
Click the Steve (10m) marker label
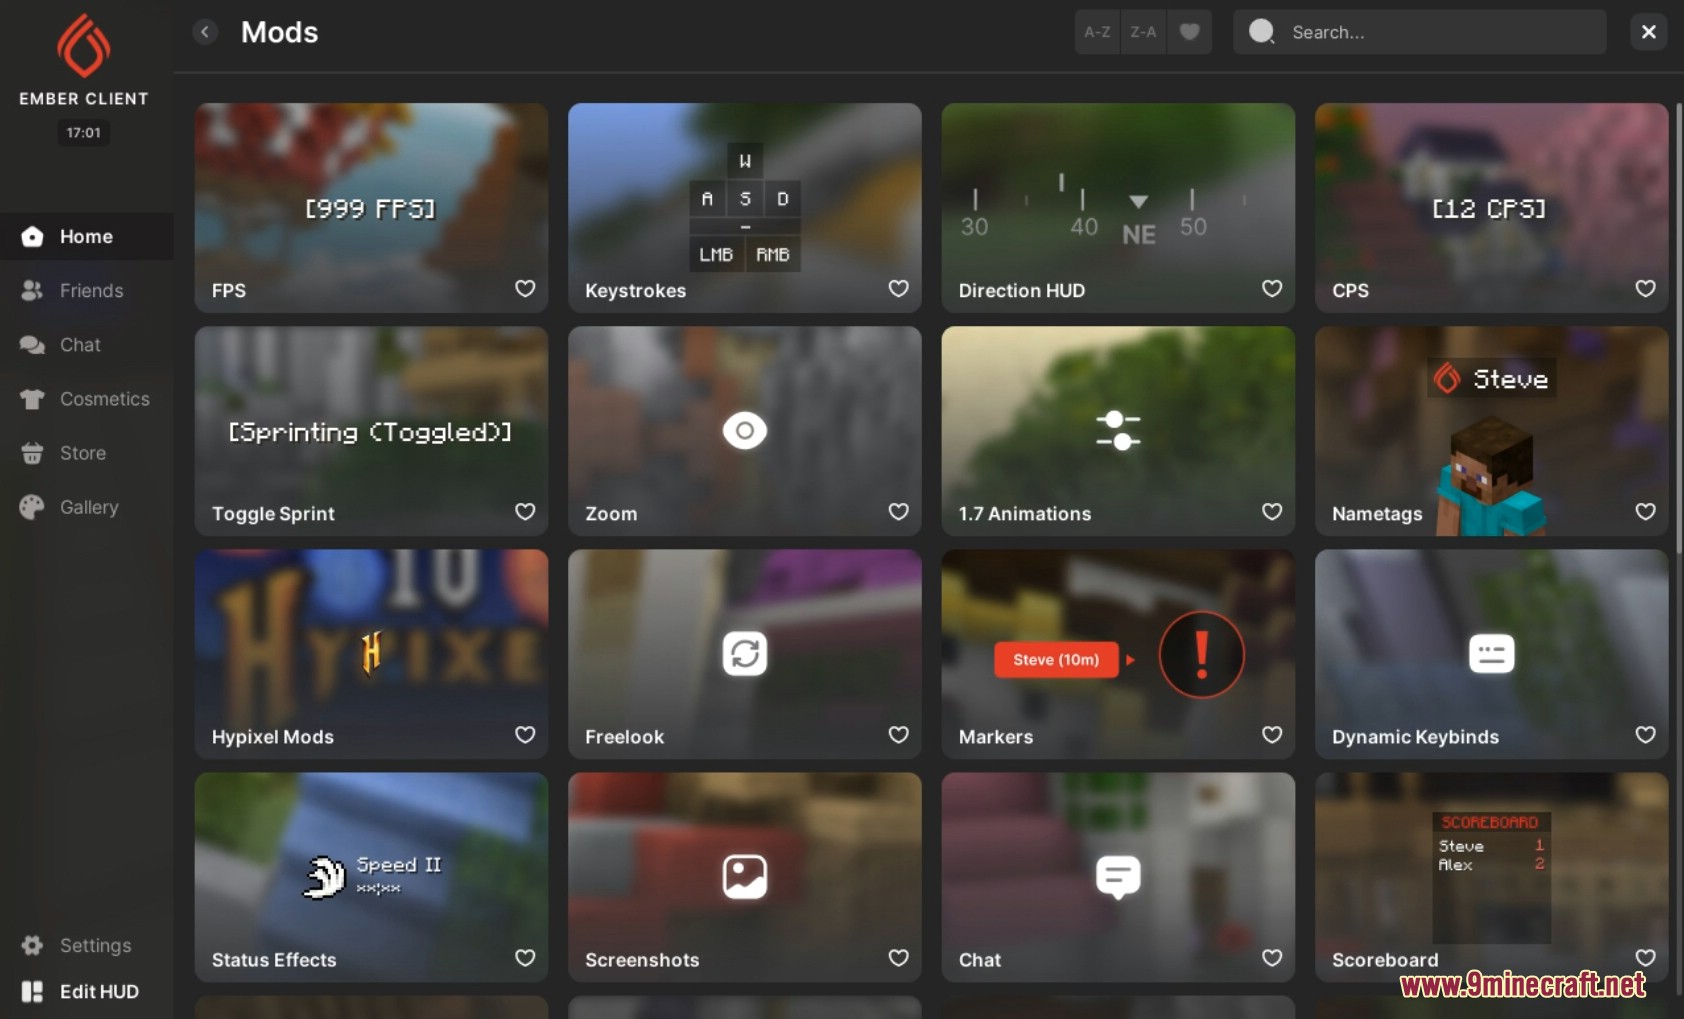[1056, 660]
